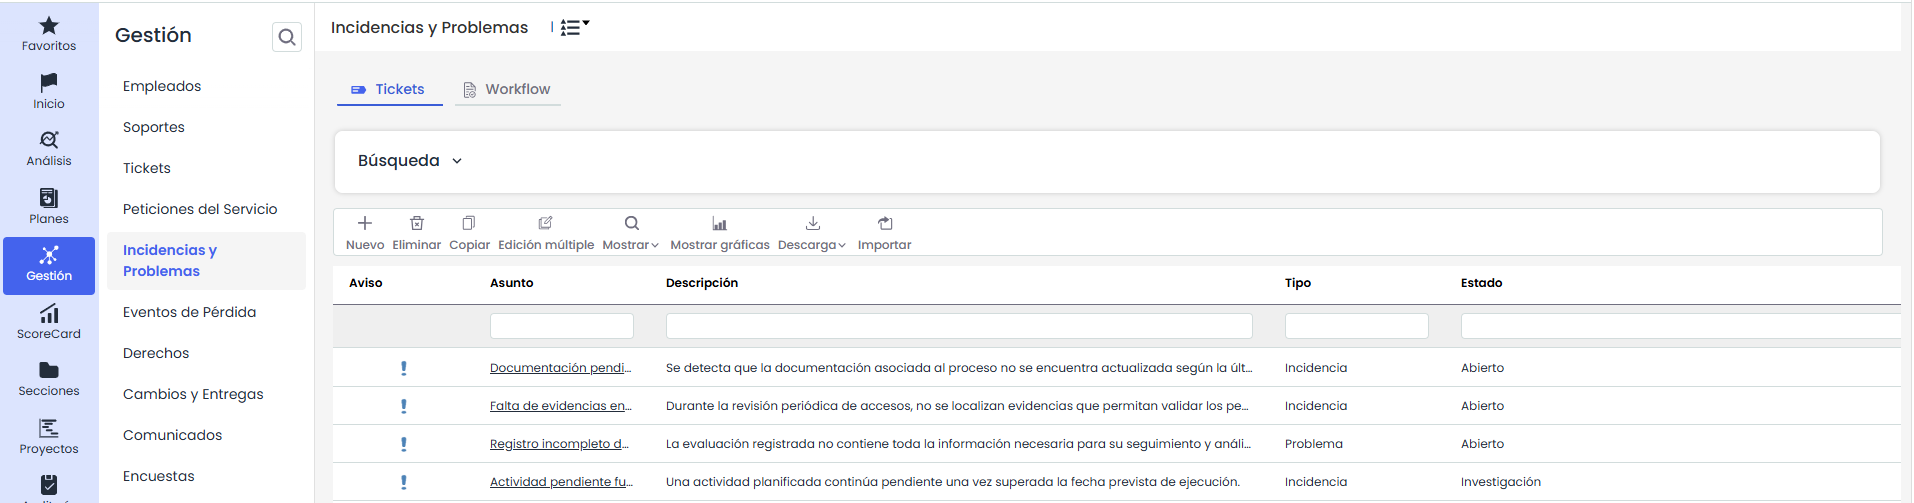Image resolution: width=1914 pixels, height=503 pixels.
Task: Sort by the Tipo column header
Action: point(1298,283)
